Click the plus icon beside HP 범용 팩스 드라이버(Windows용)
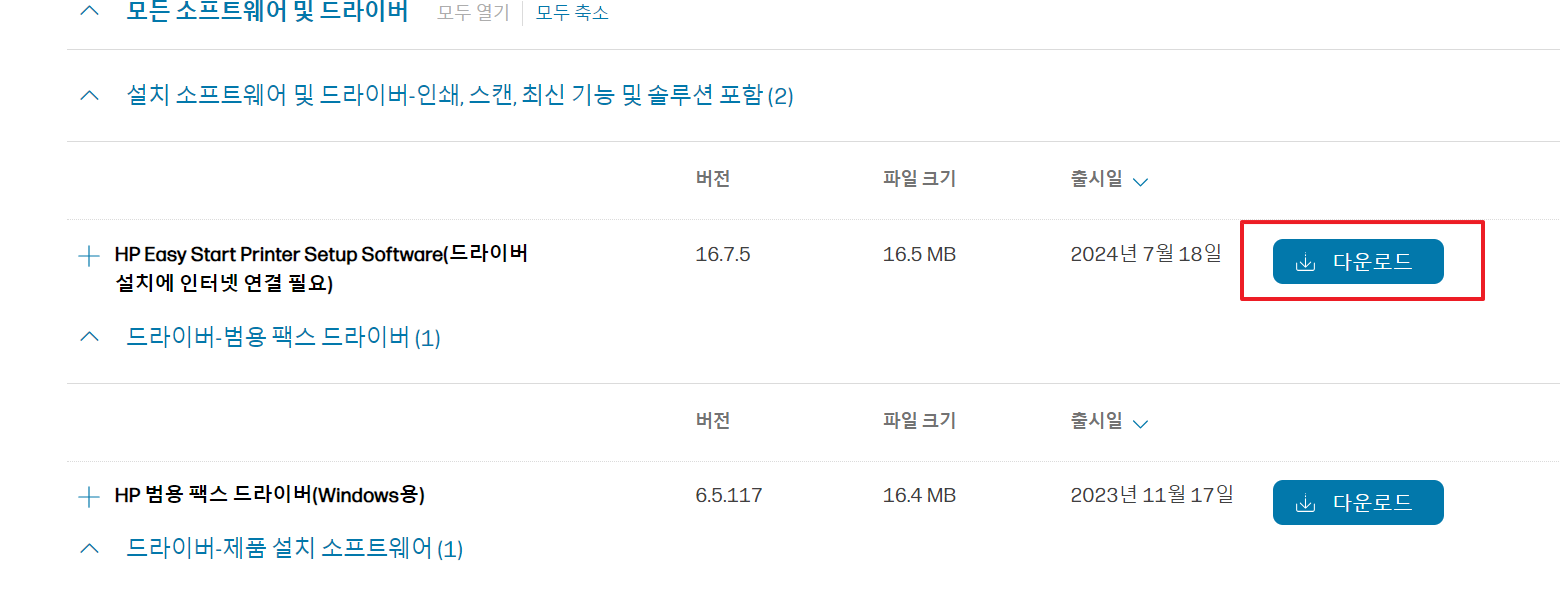 [88, 495]
